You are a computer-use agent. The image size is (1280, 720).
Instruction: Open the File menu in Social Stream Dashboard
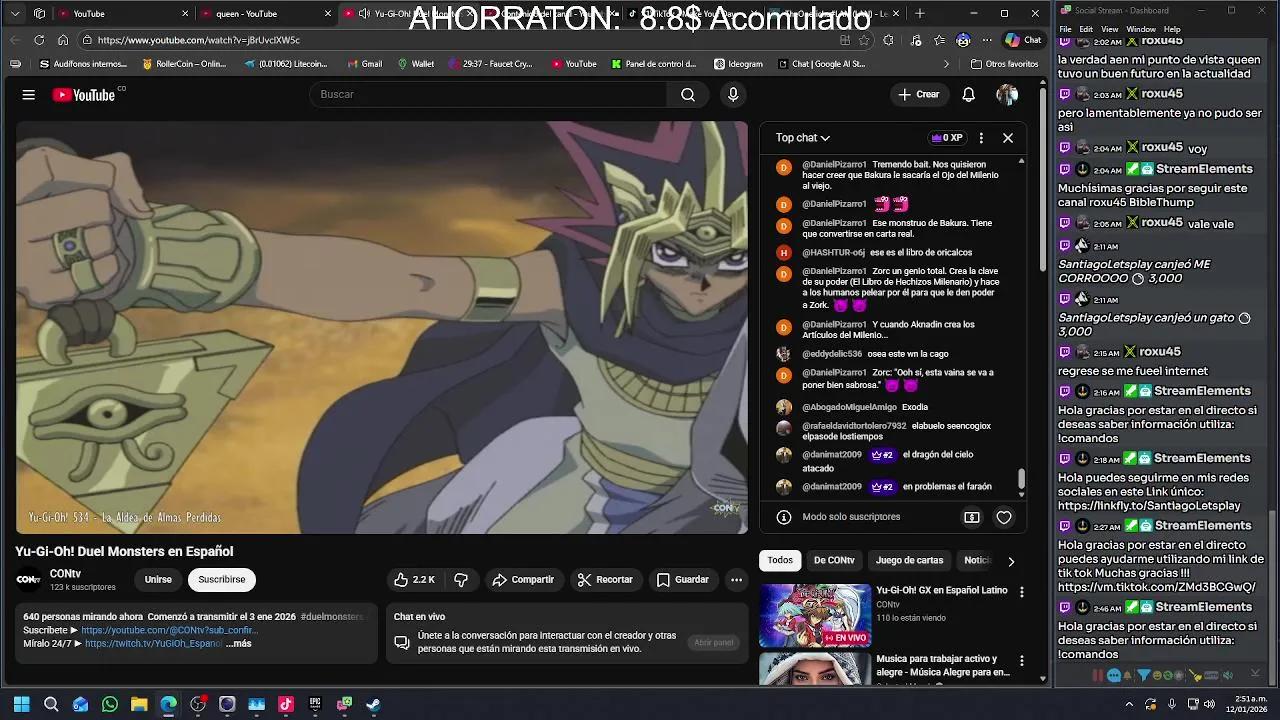[x=1065, y=28]
